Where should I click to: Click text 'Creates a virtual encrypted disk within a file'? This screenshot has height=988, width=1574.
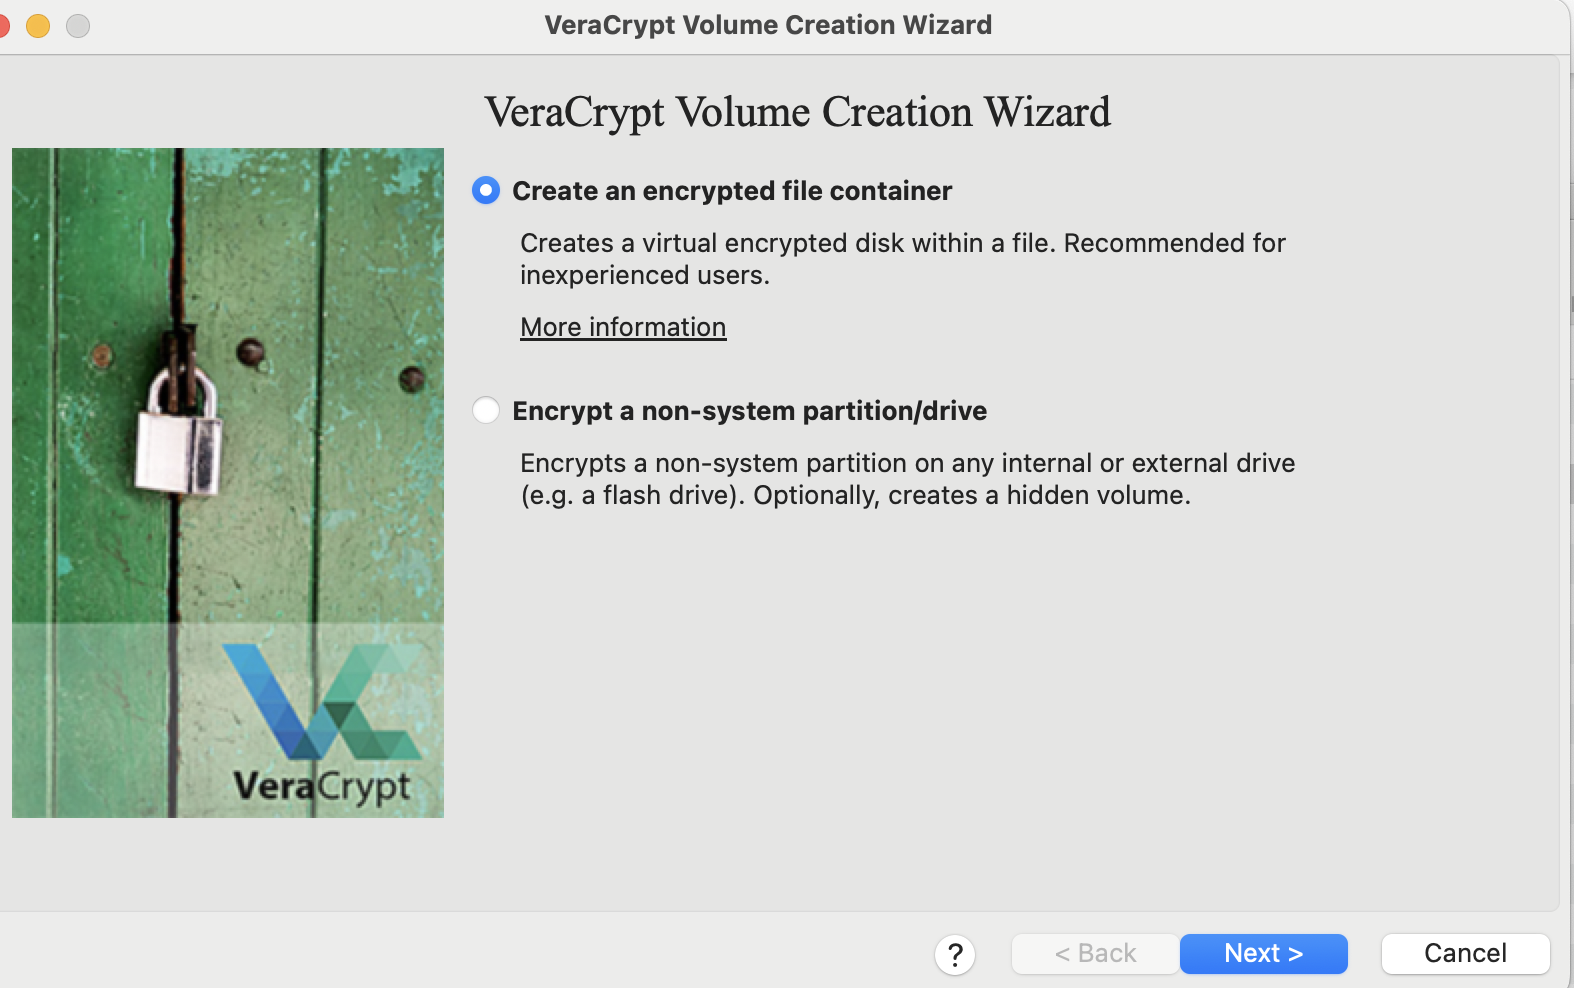pyautogui.click(x=786, y=243)
